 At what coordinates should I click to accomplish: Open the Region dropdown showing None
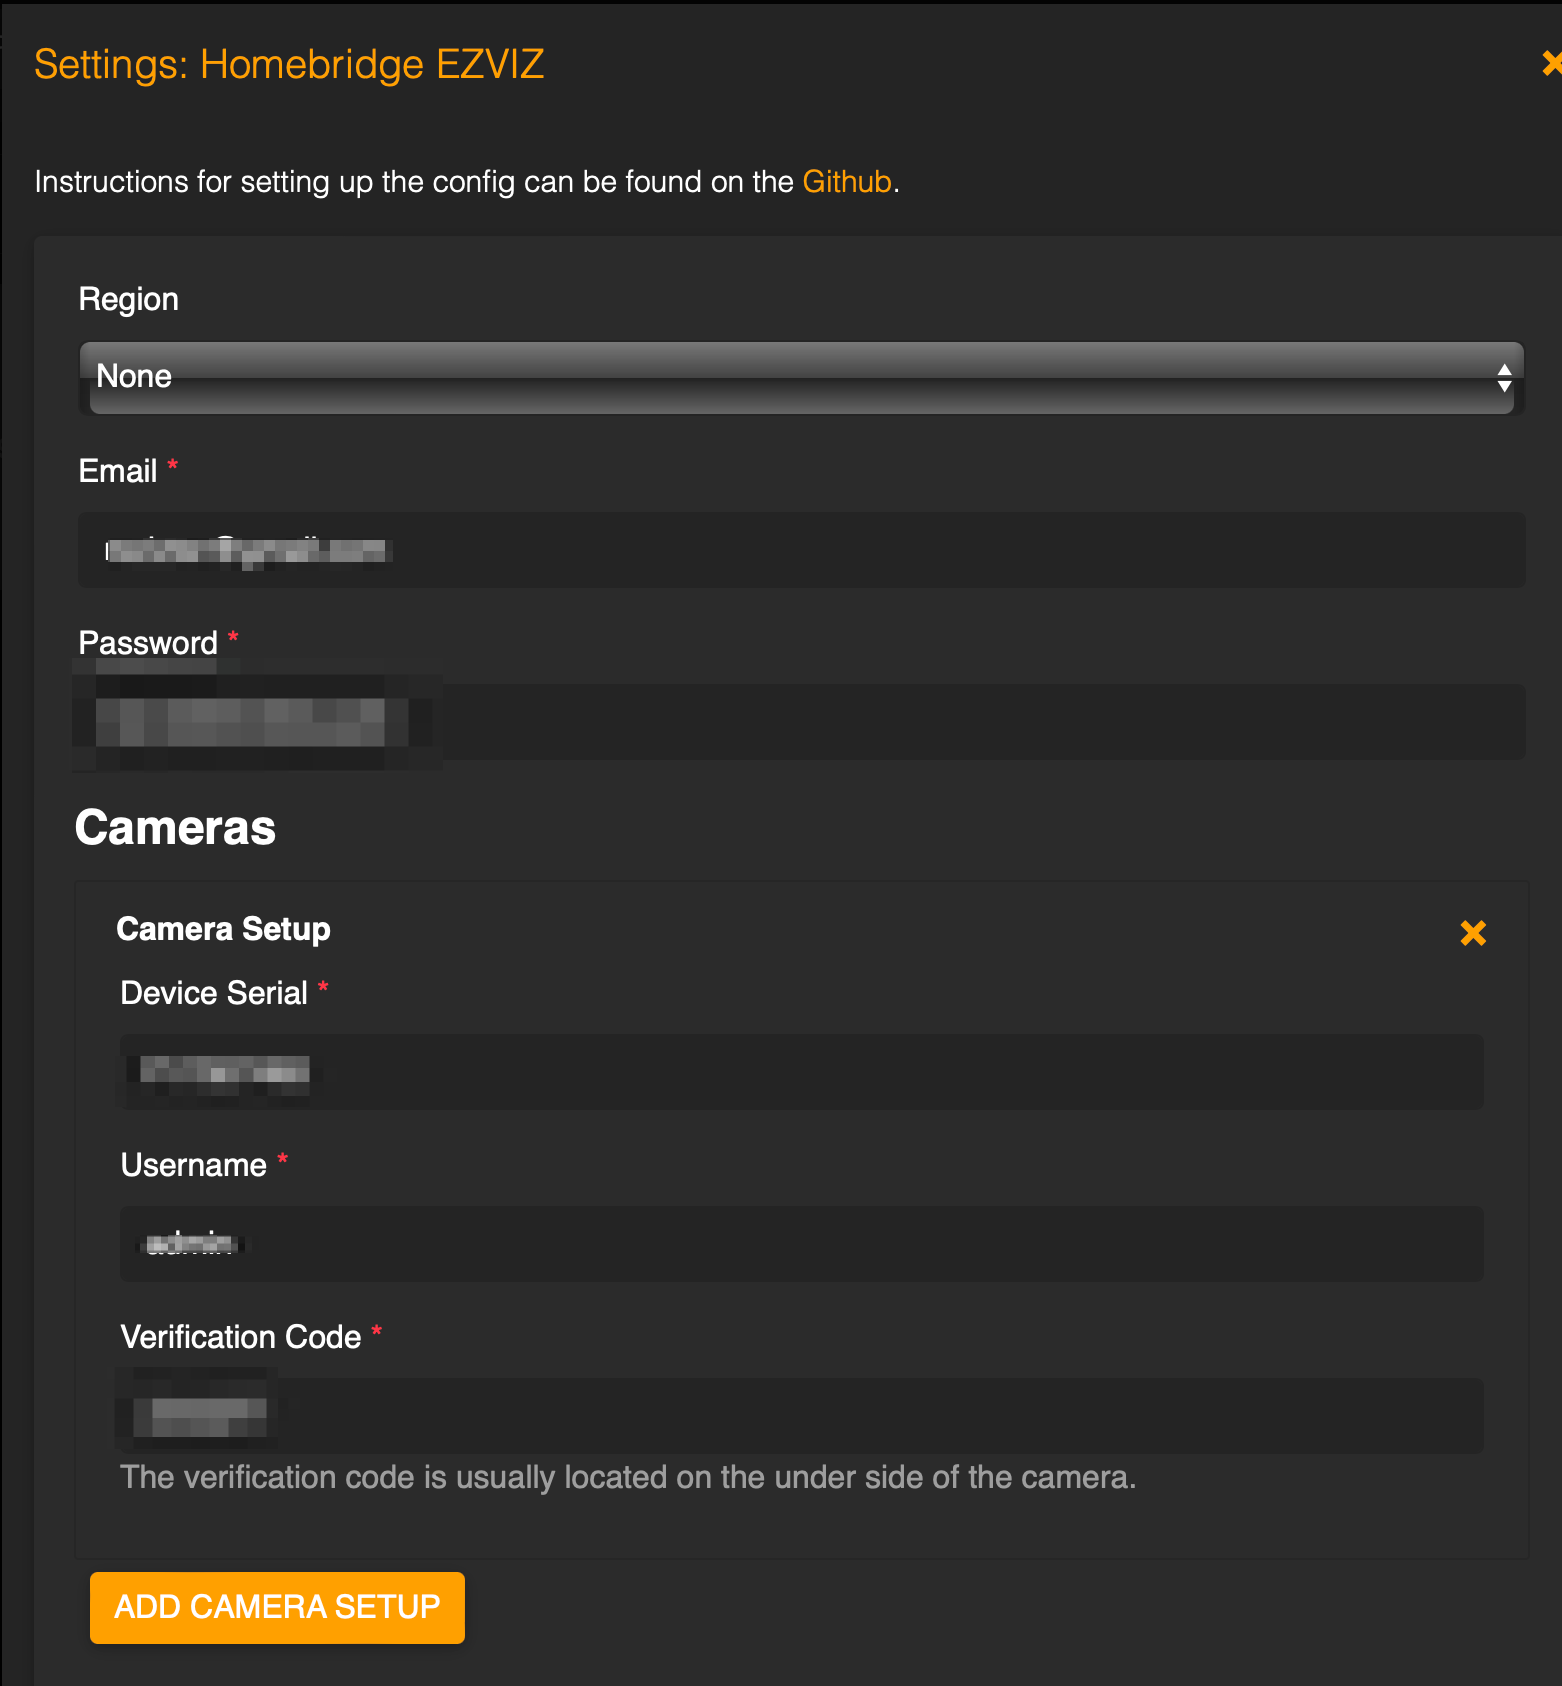point(801,377)
